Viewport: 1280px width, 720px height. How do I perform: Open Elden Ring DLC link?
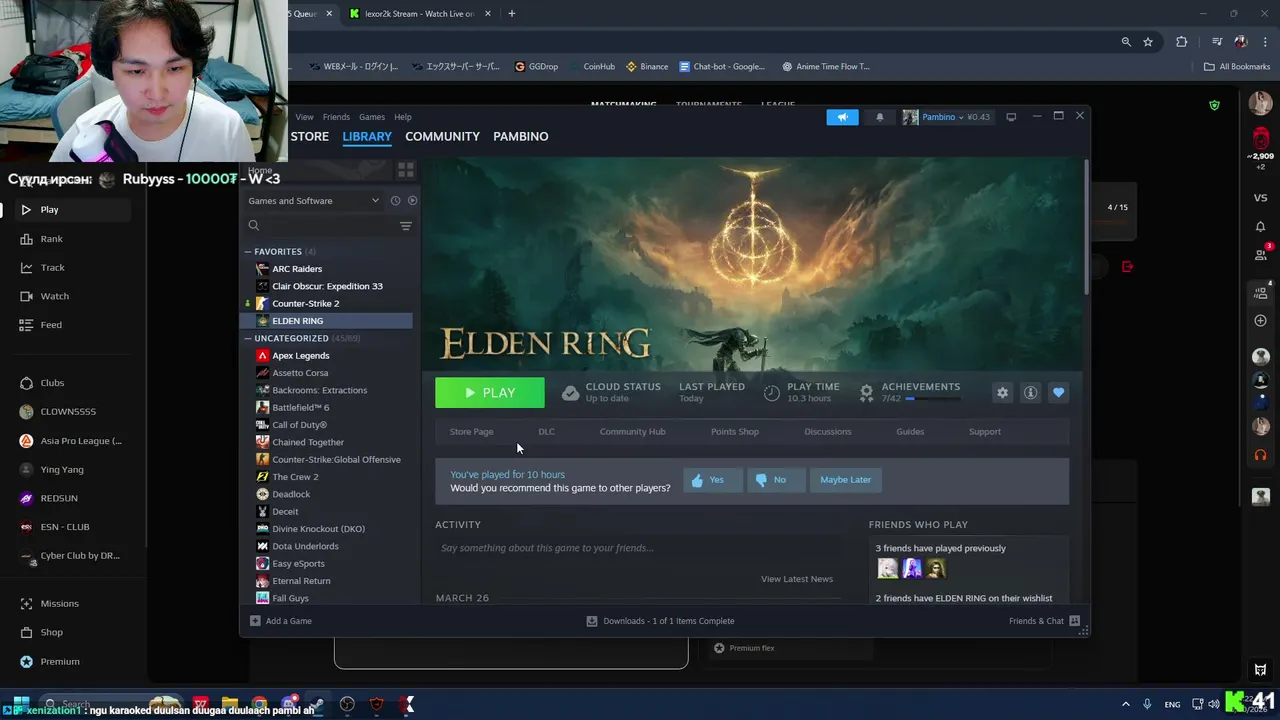pos(546,432)
